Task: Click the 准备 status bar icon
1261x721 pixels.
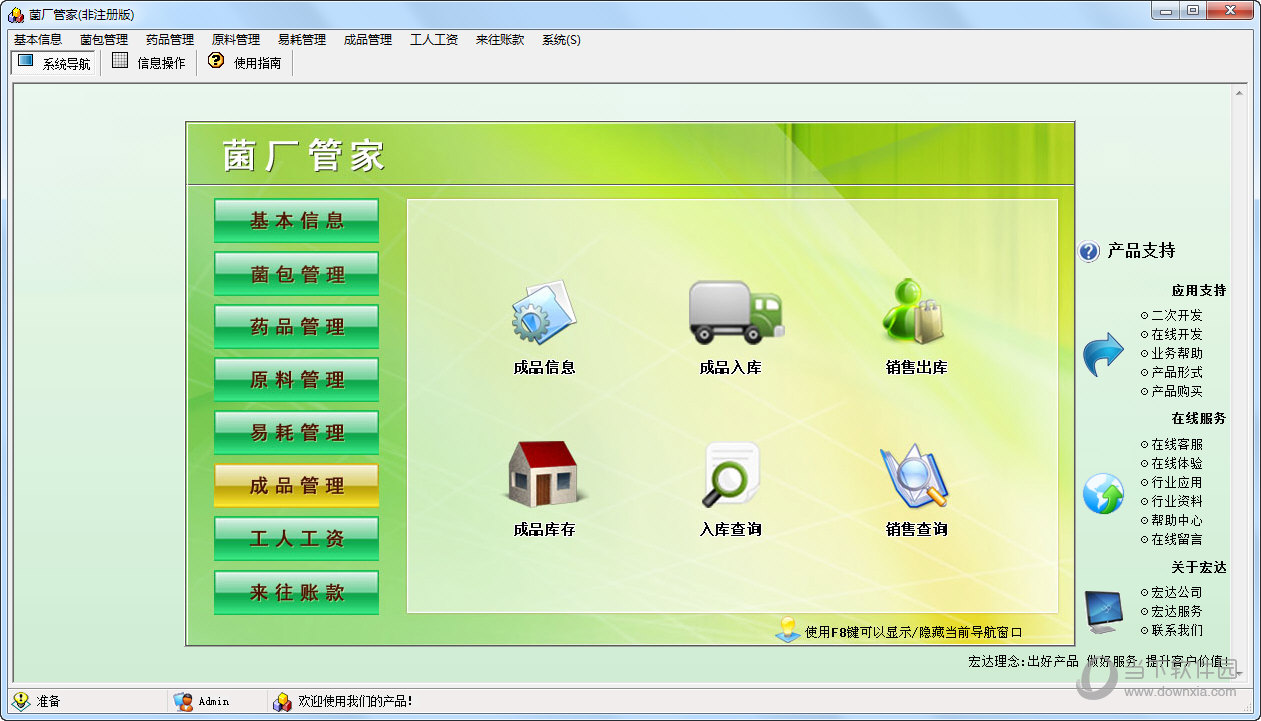Action: pos(21,701)
